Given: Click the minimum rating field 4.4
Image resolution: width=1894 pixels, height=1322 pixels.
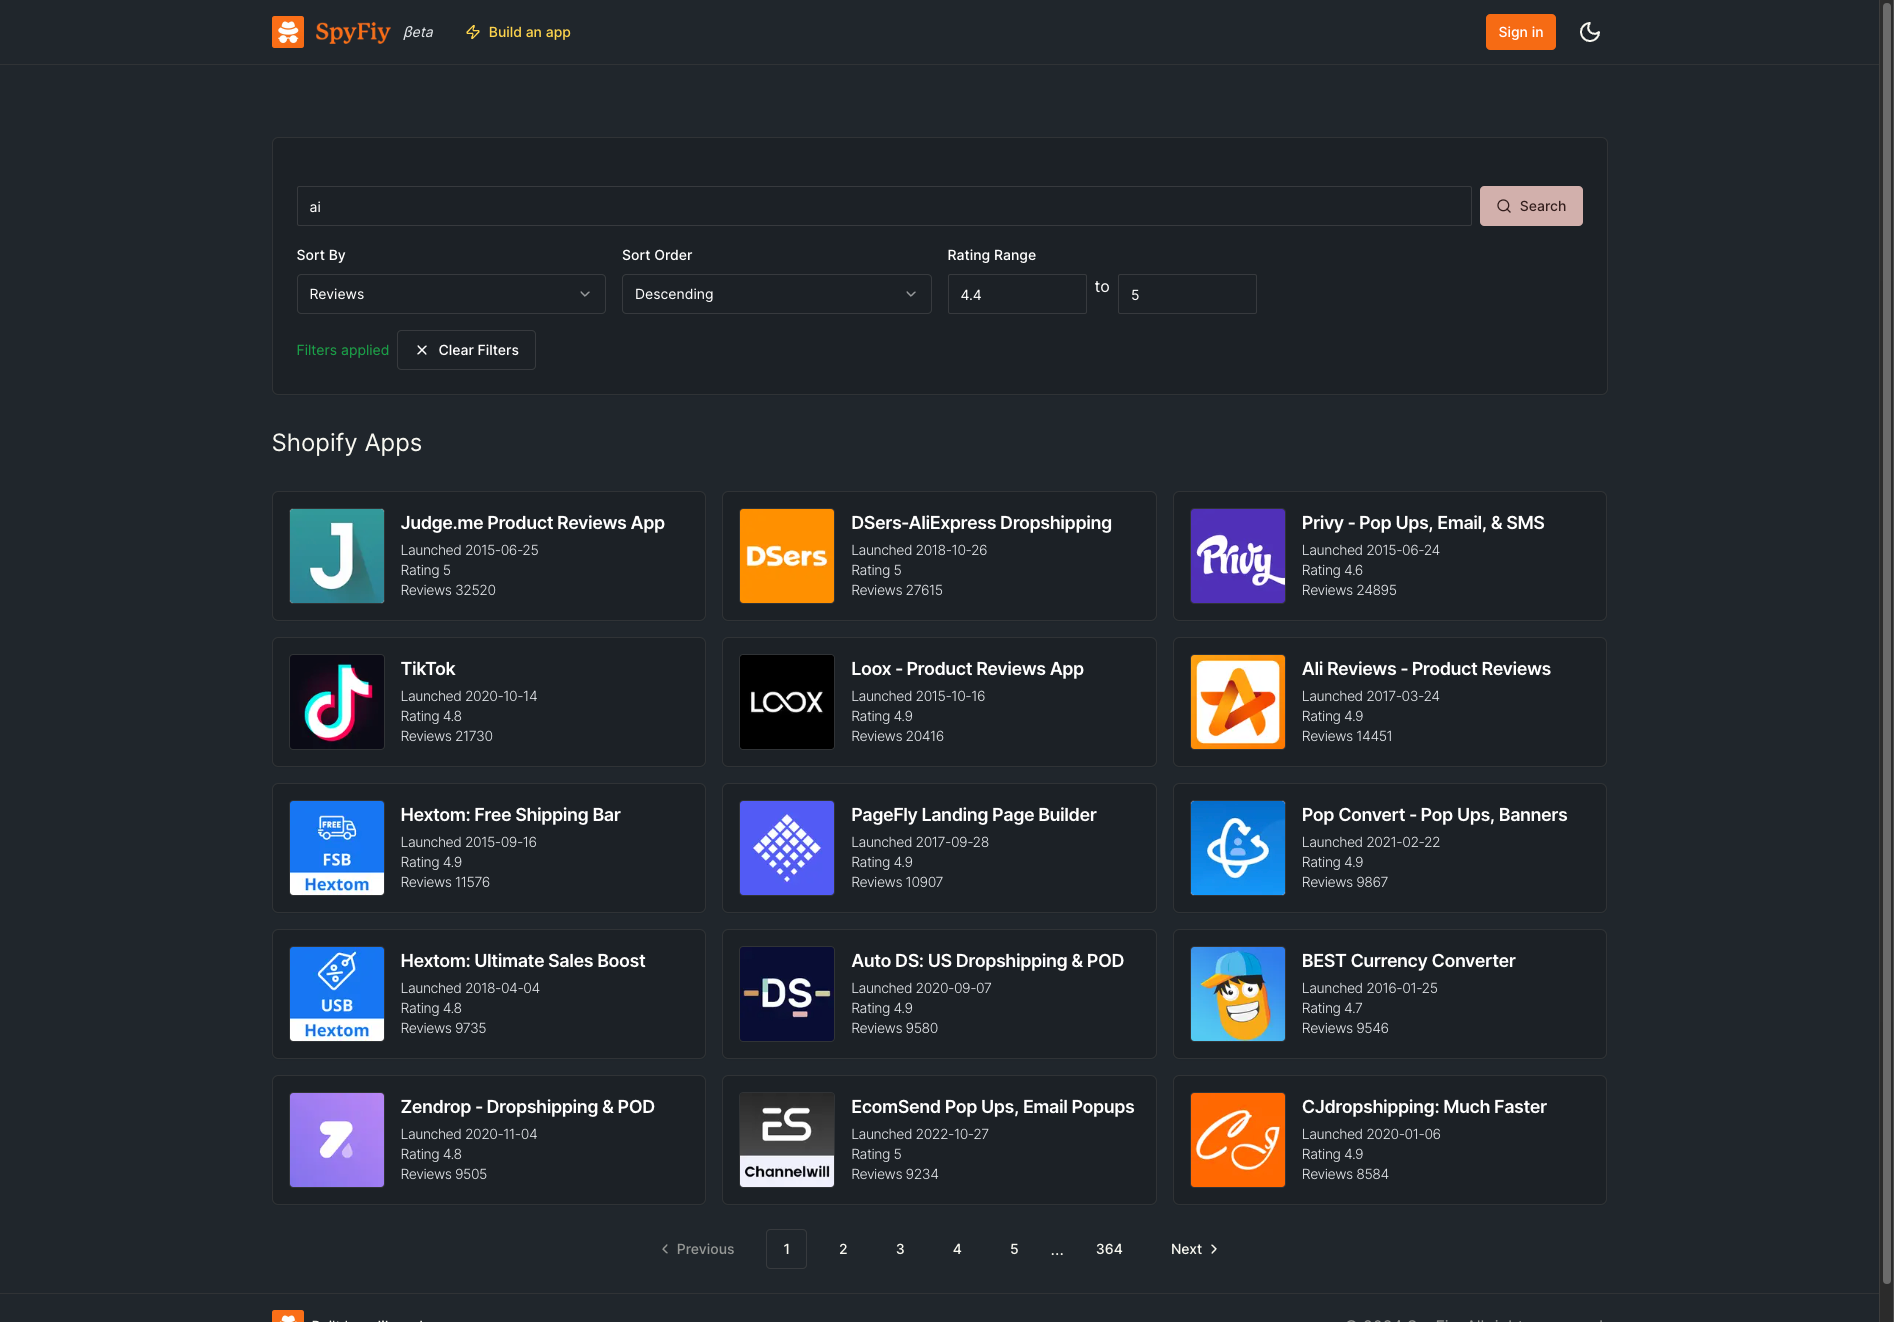Looking at the screenshot, I should click(1017, 294).
